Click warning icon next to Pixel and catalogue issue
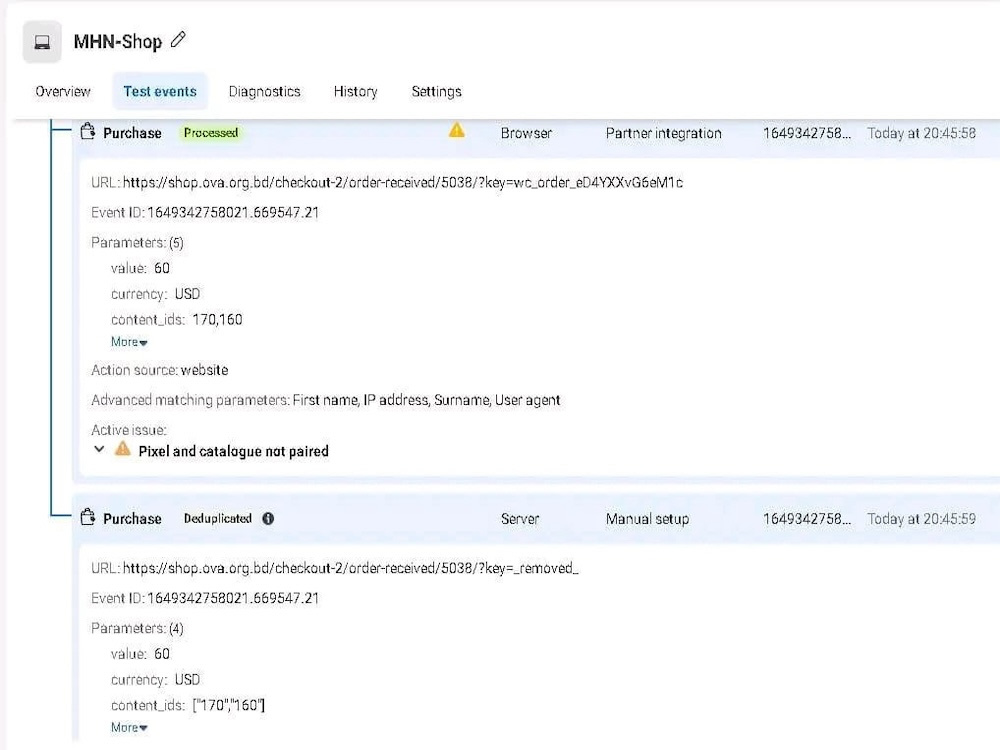Viewport: 1000px width, 750px height. pyautogui.click(x=122, y=449)
